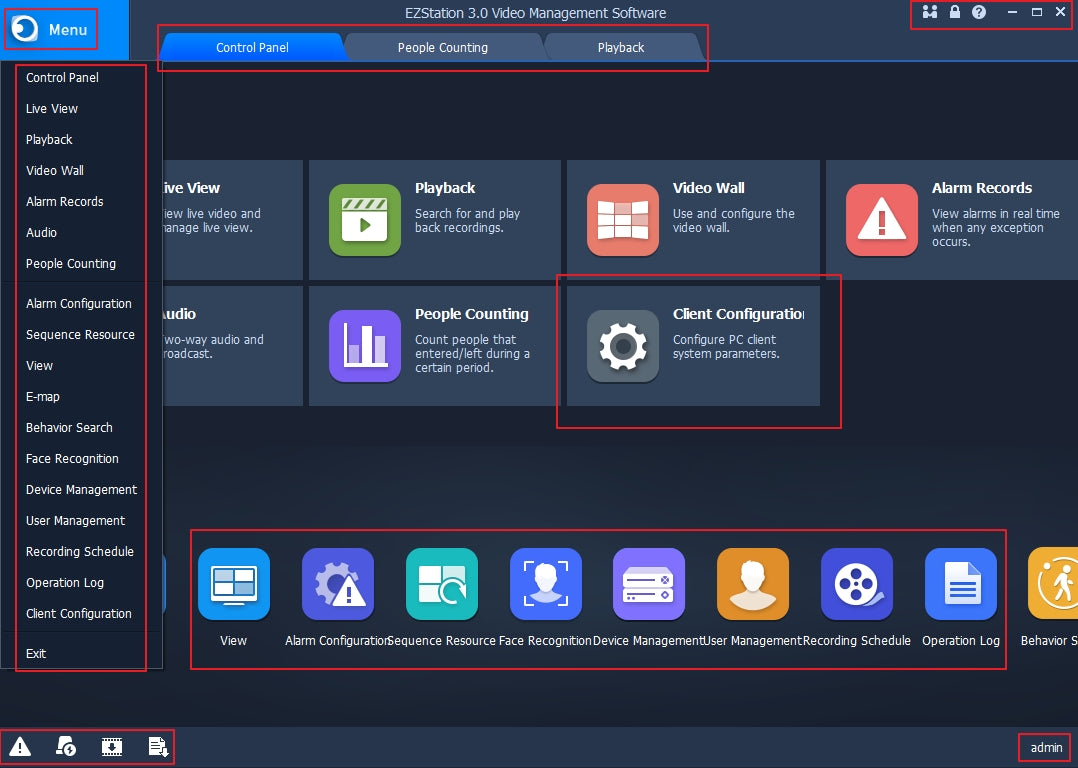
Task: Switch to the People Counting tab
Action: point(442,47)
